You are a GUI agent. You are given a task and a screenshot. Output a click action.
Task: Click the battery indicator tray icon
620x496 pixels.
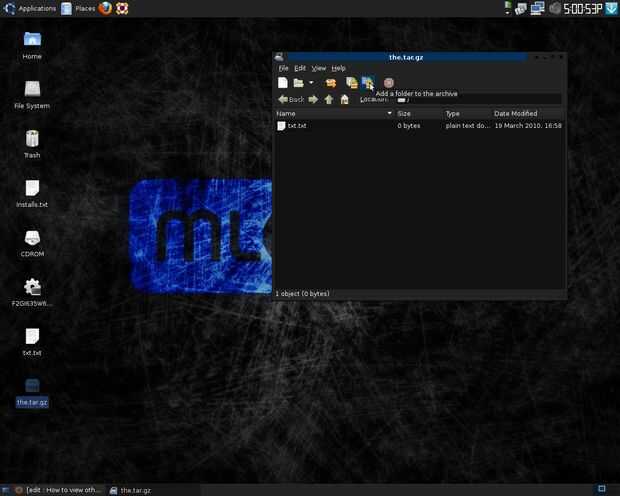click(x=508, y=8)
